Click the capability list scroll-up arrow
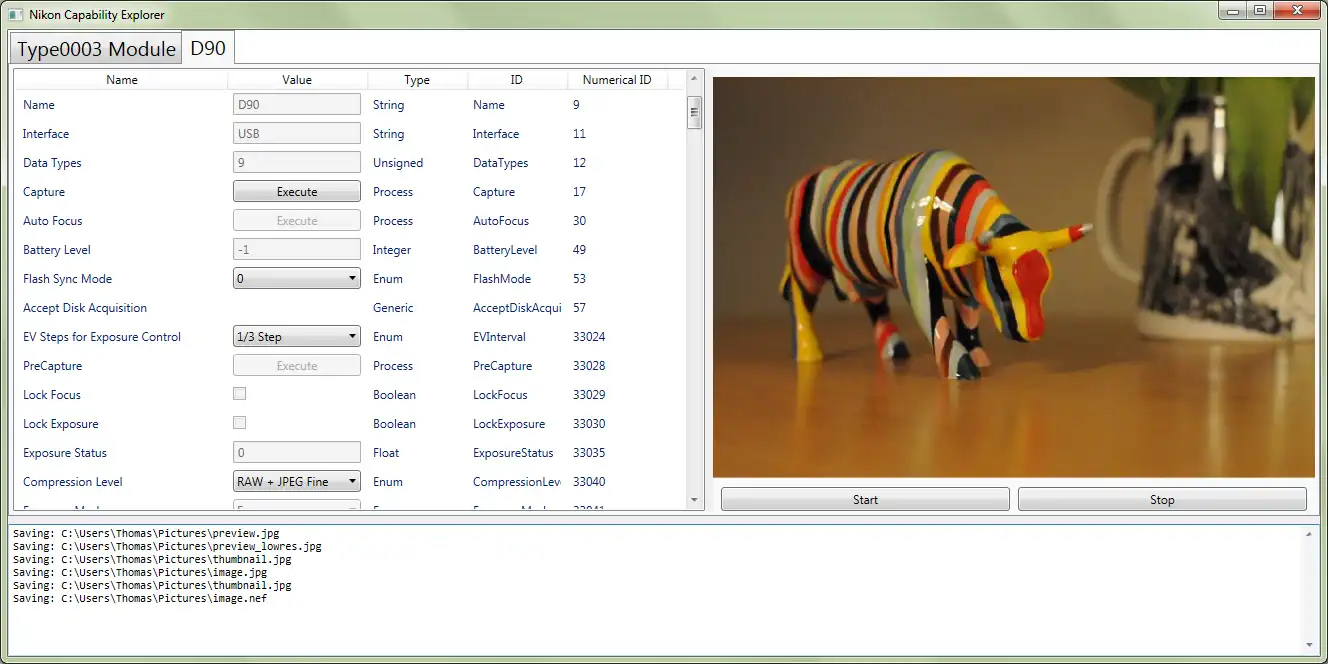The width and height of the screenshot is (1328, 664). tap(695, 80)
